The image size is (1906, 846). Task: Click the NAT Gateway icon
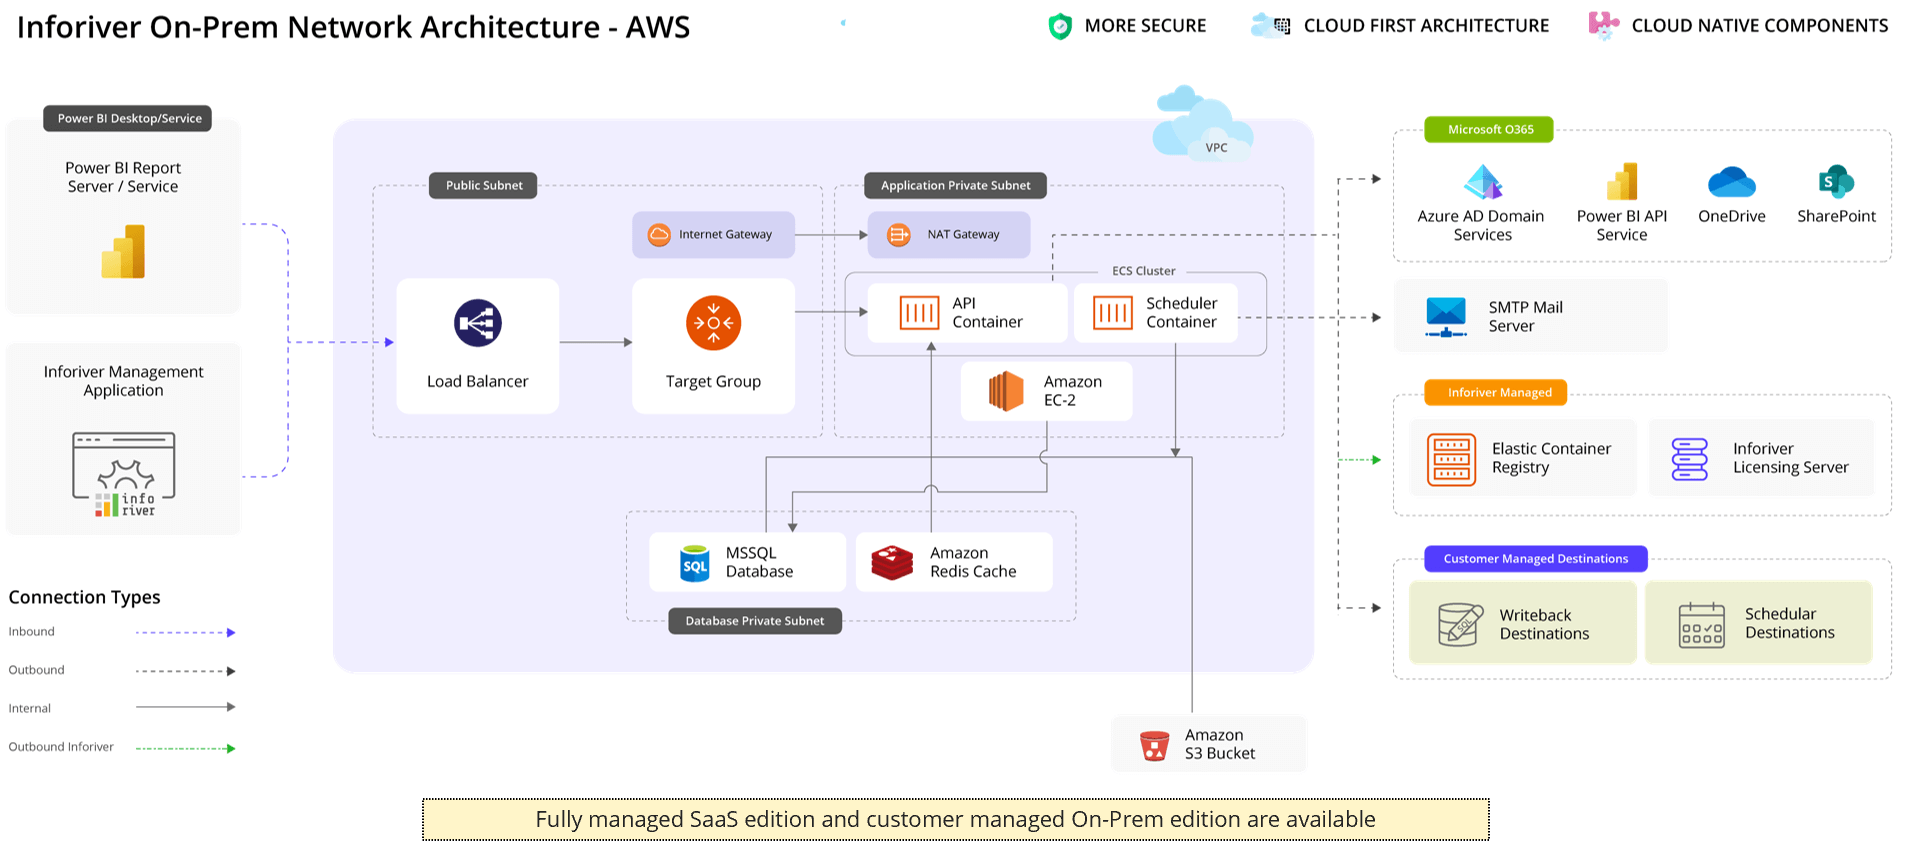coord(899,235)
